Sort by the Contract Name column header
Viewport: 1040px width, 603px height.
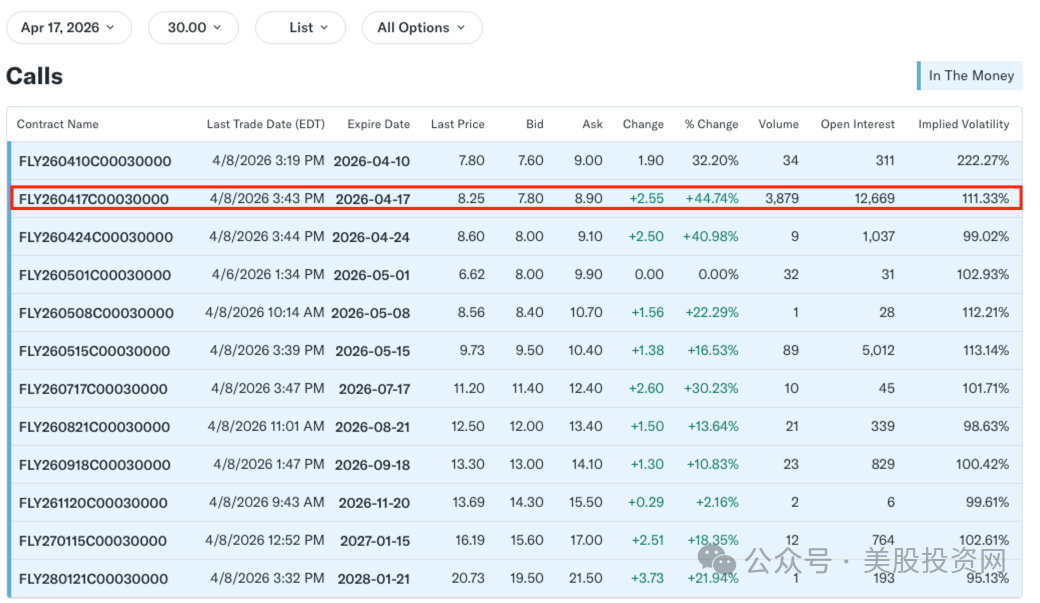pos(58,124)
